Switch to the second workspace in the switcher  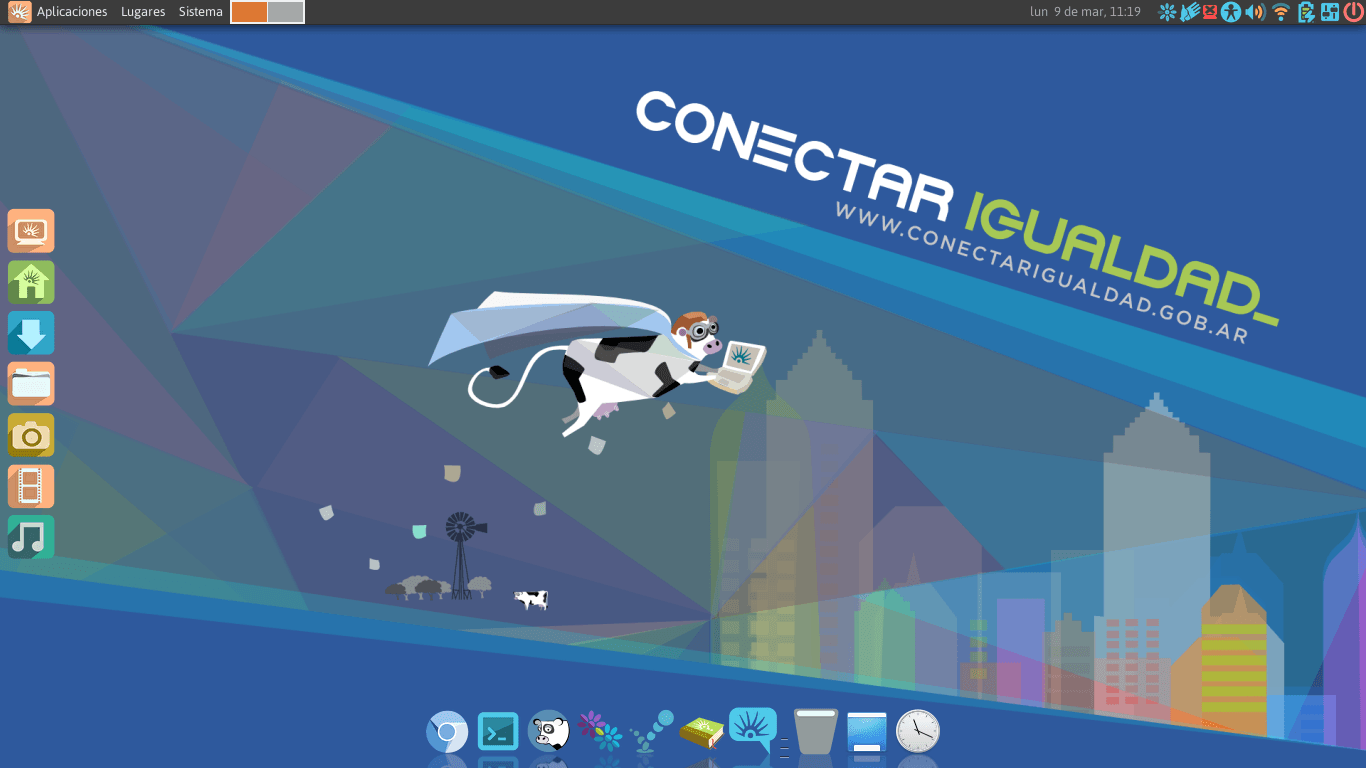point(287,12)
